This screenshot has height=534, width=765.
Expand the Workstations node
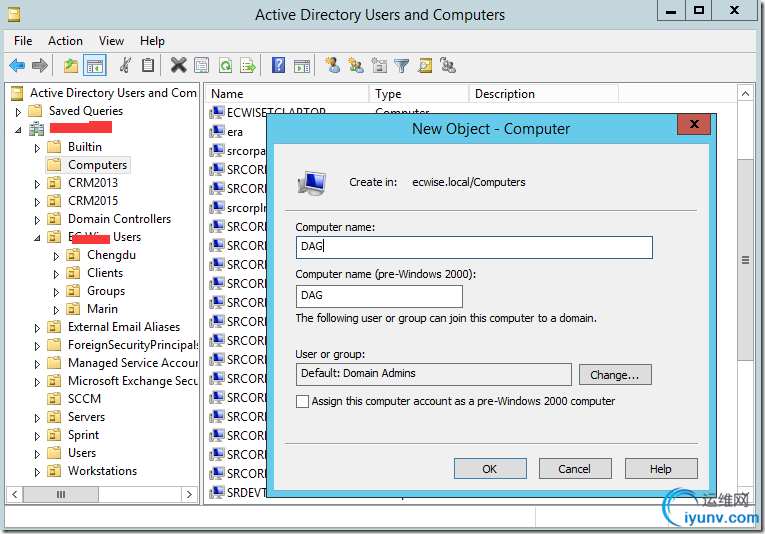[x=37, y=473]
